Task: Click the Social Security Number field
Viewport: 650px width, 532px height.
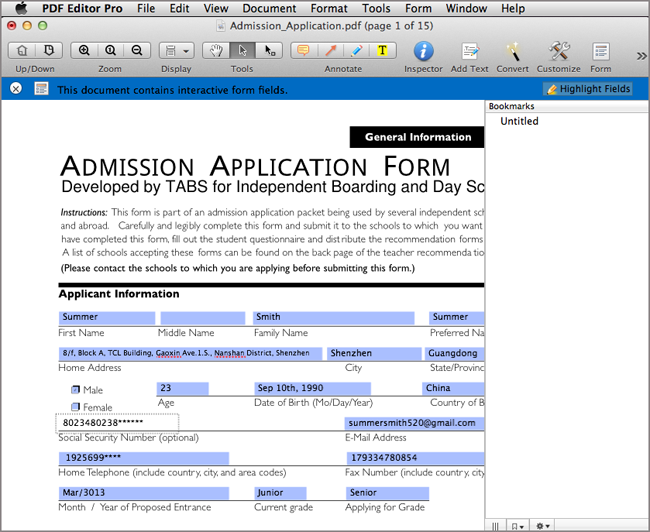Action: 117,423
